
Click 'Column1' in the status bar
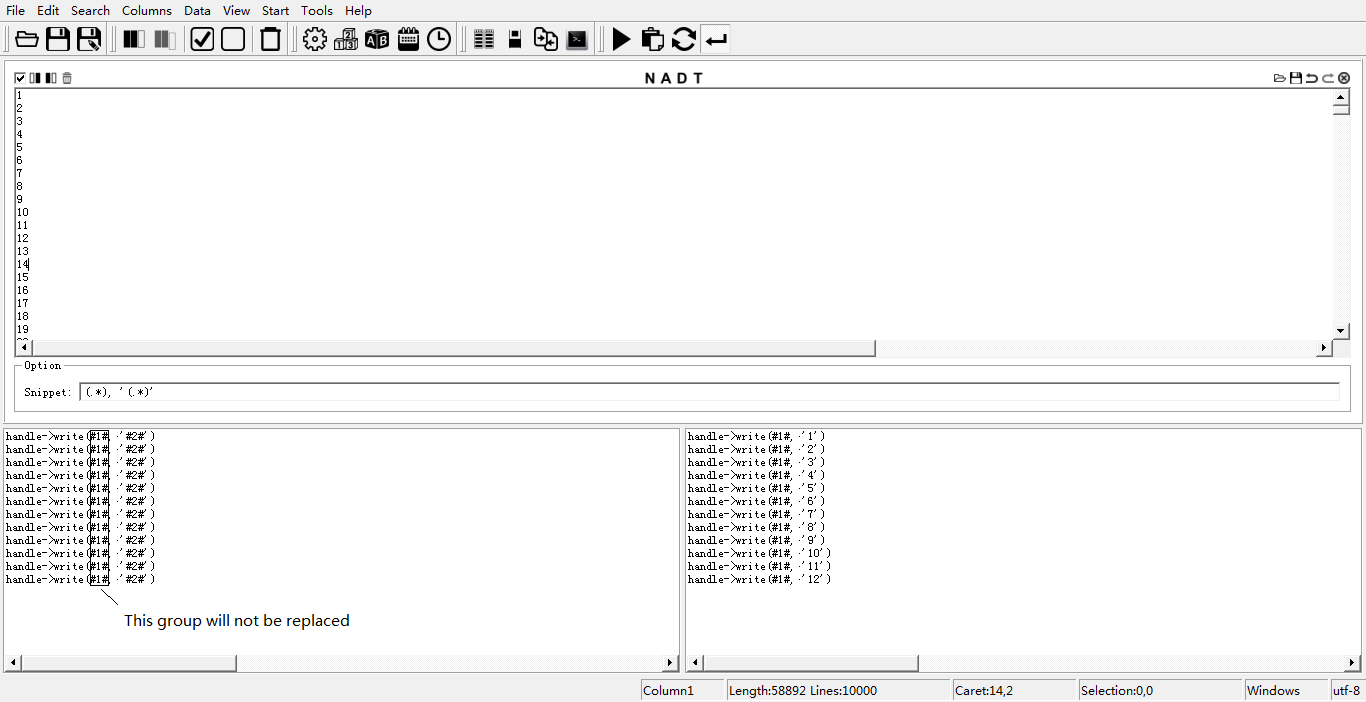point(668,690)
